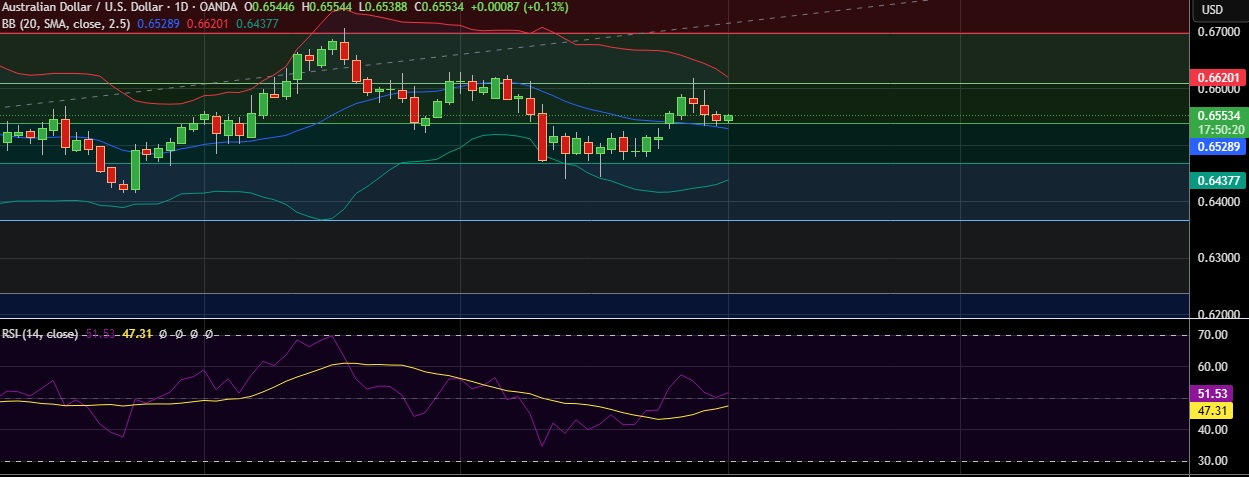The width and height of the screenshot is (1249, 477).
Task: Click the Australian Dollar / U.S. Dollar symbol title
Action: coord(82,7)
